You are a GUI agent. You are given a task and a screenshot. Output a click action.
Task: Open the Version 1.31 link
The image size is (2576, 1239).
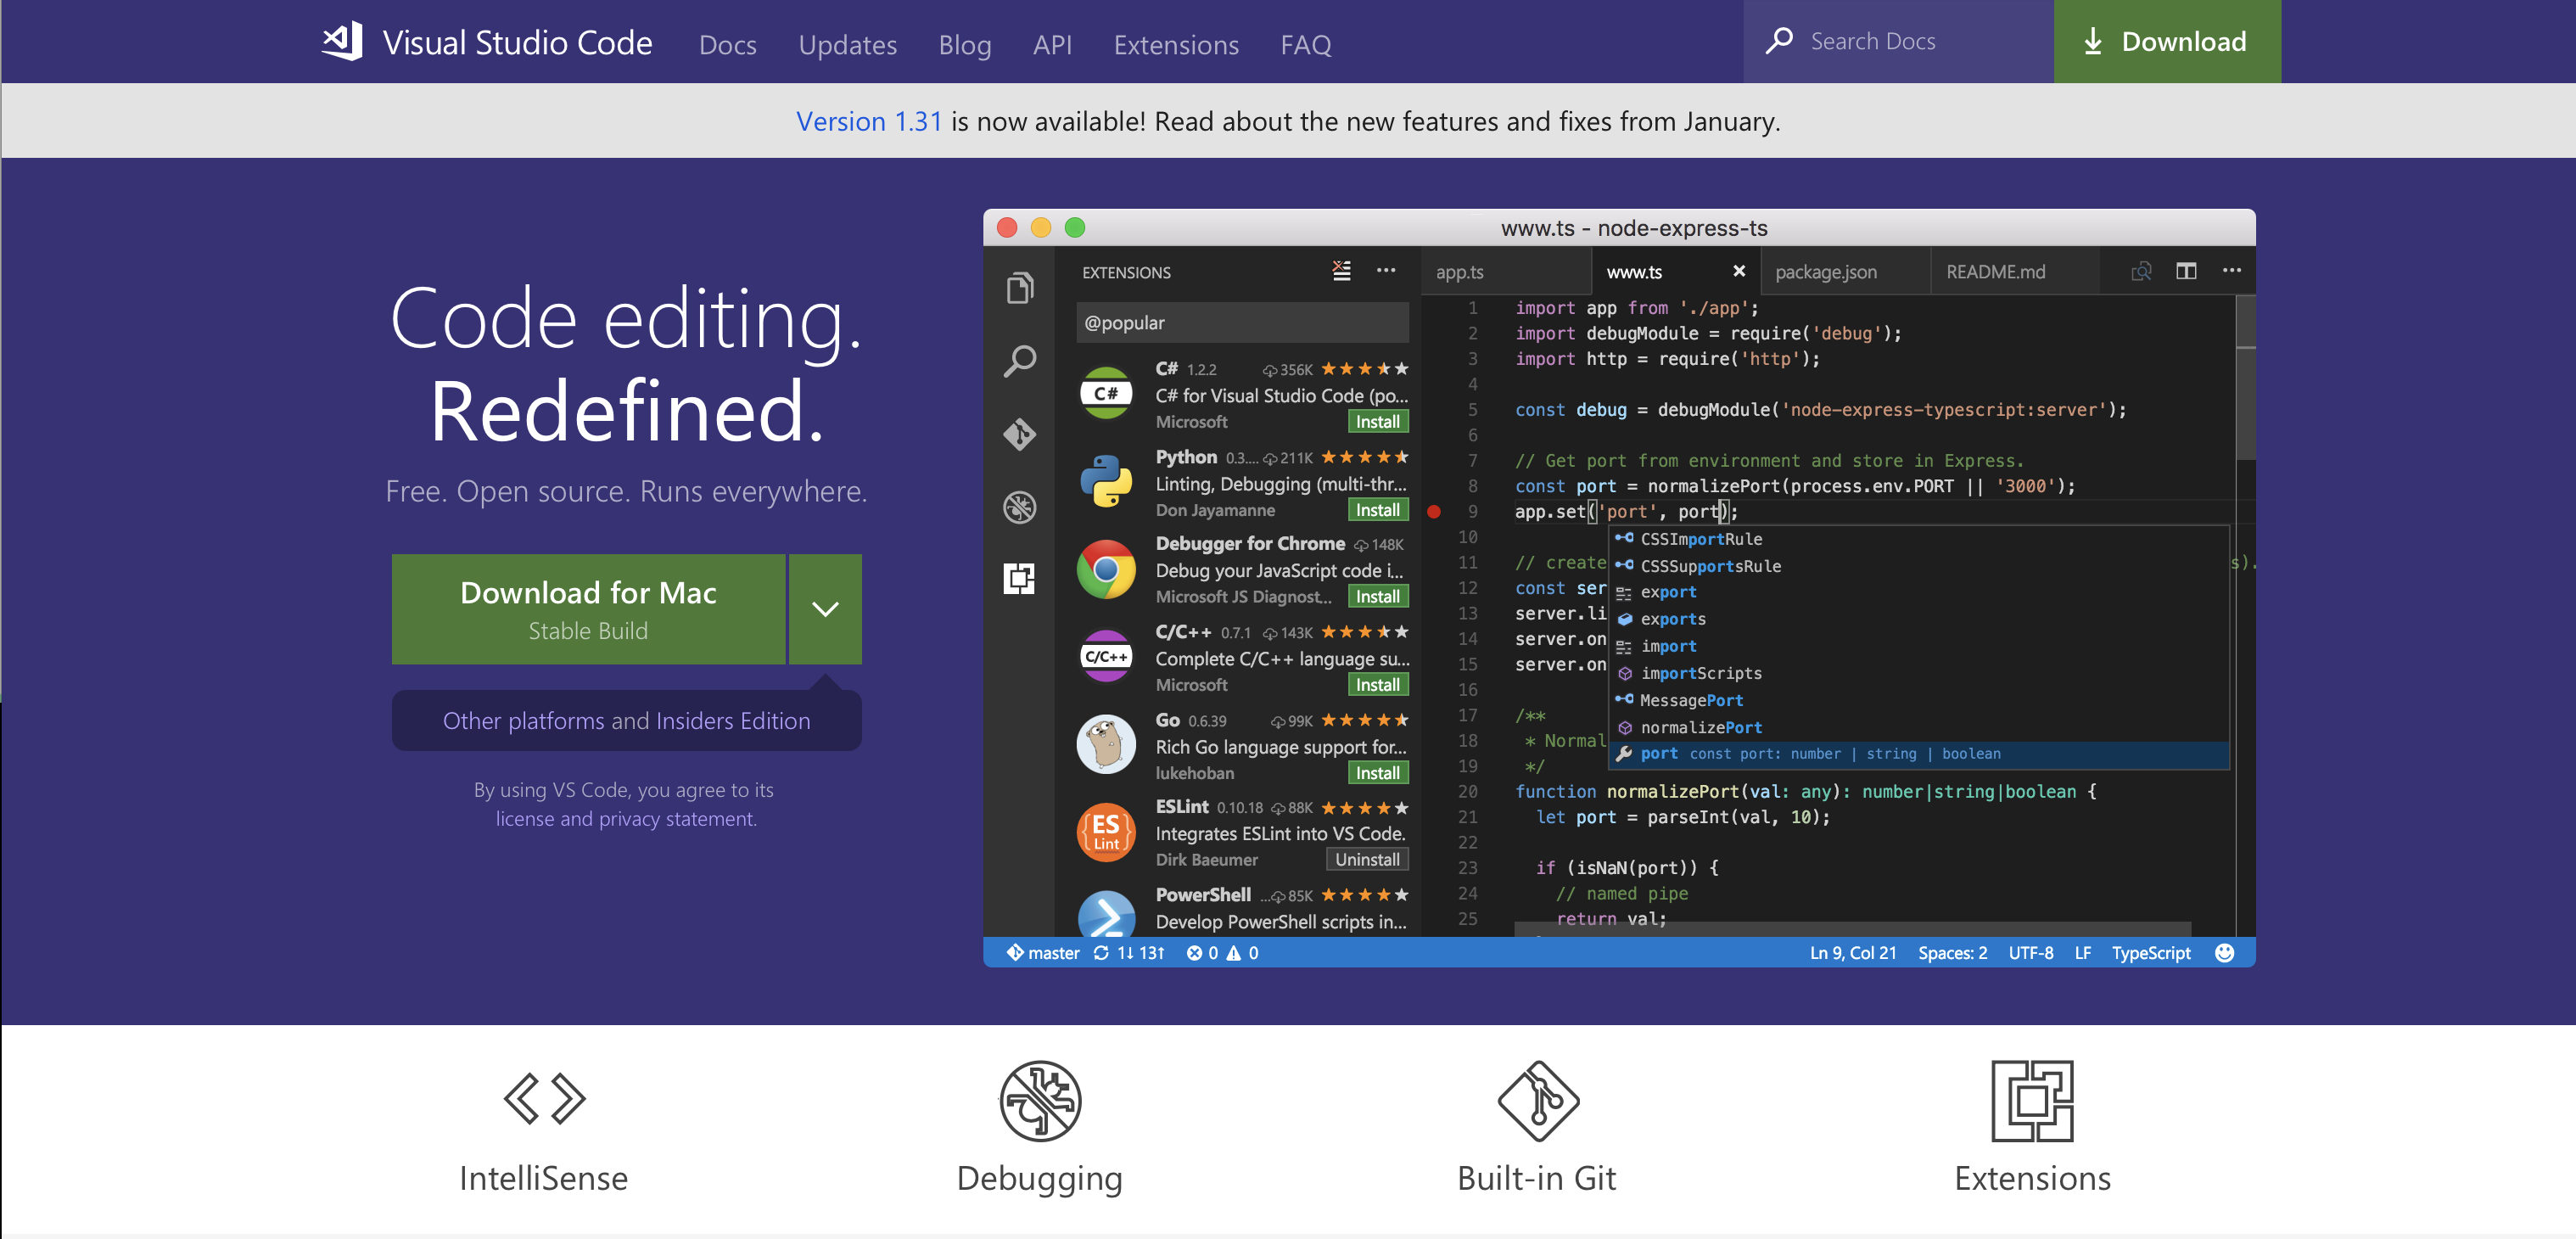868,122
